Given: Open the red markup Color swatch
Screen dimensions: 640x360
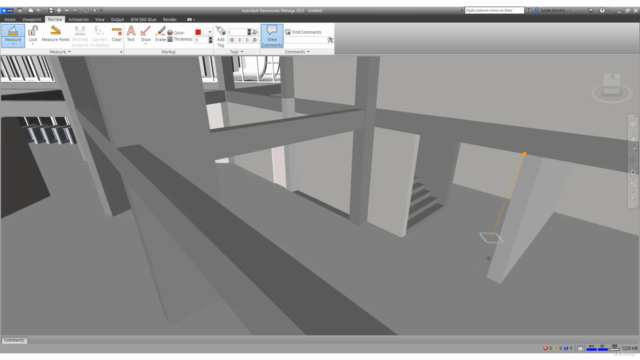Looking at the screenshot, I should click(198, 32).
